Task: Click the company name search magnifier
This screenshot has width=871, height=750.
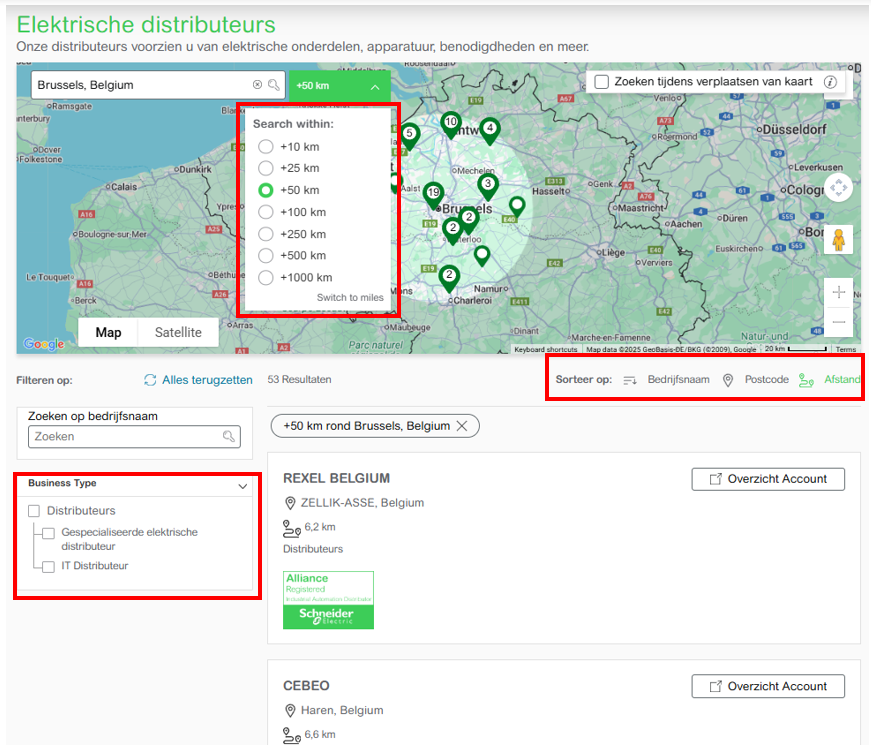Action: [229, 436]
